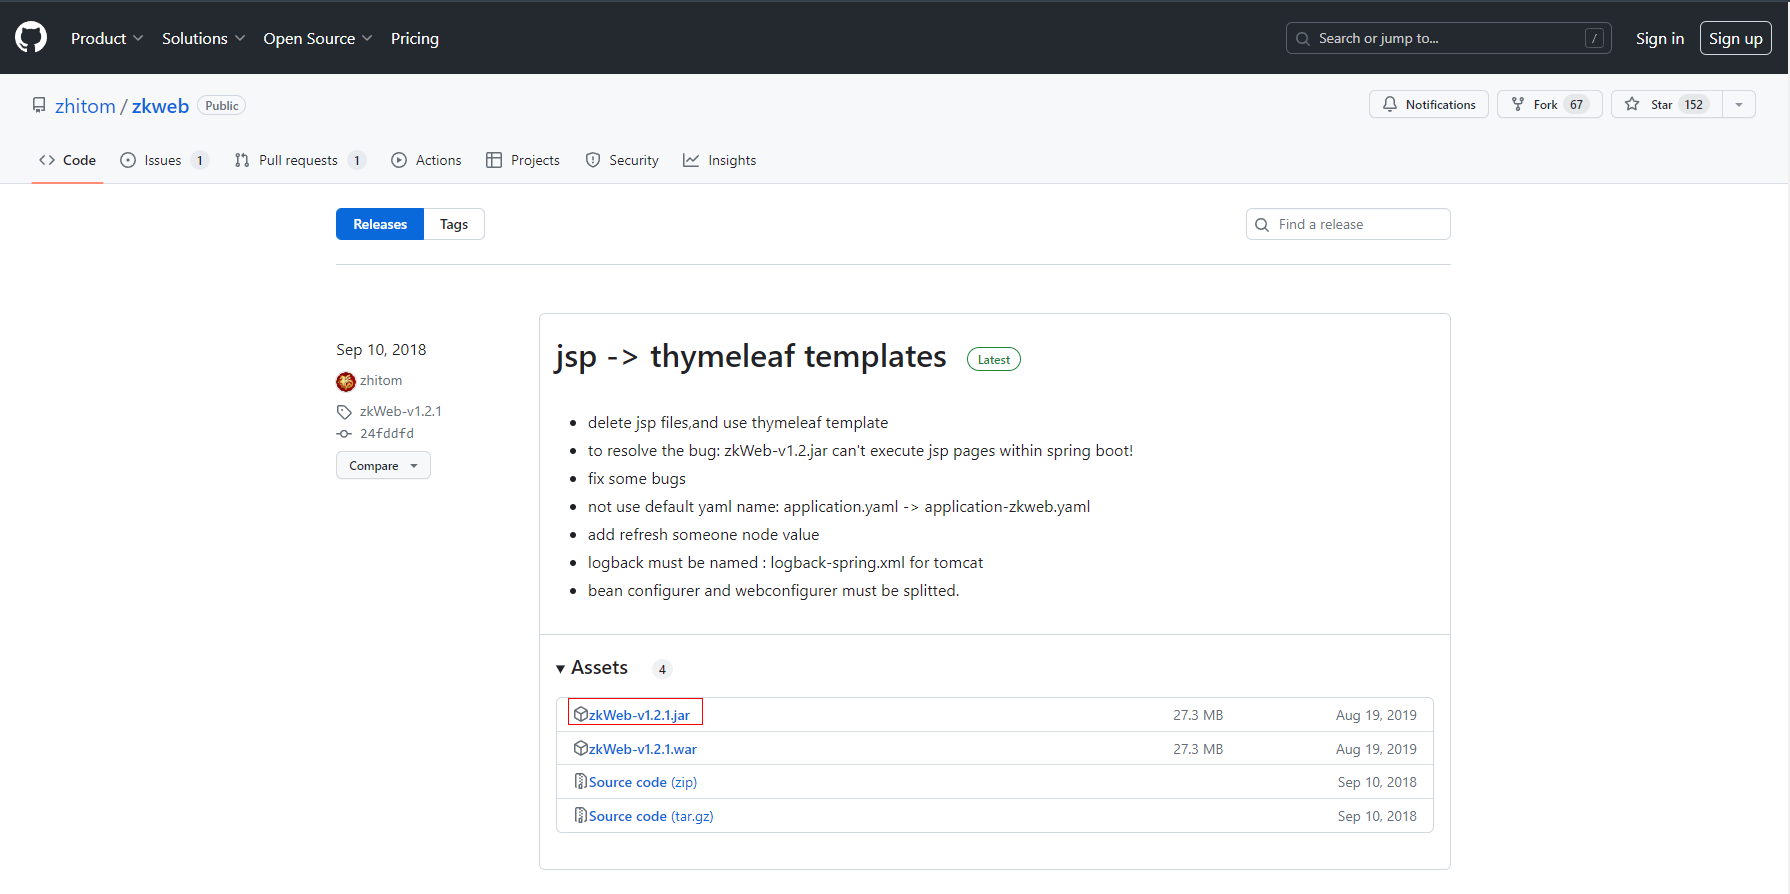Image resolution: width=1790 pixels, height=894 pixels.
Task: Click the Notifications bell icon
Action: click(x=1389, y=104)
